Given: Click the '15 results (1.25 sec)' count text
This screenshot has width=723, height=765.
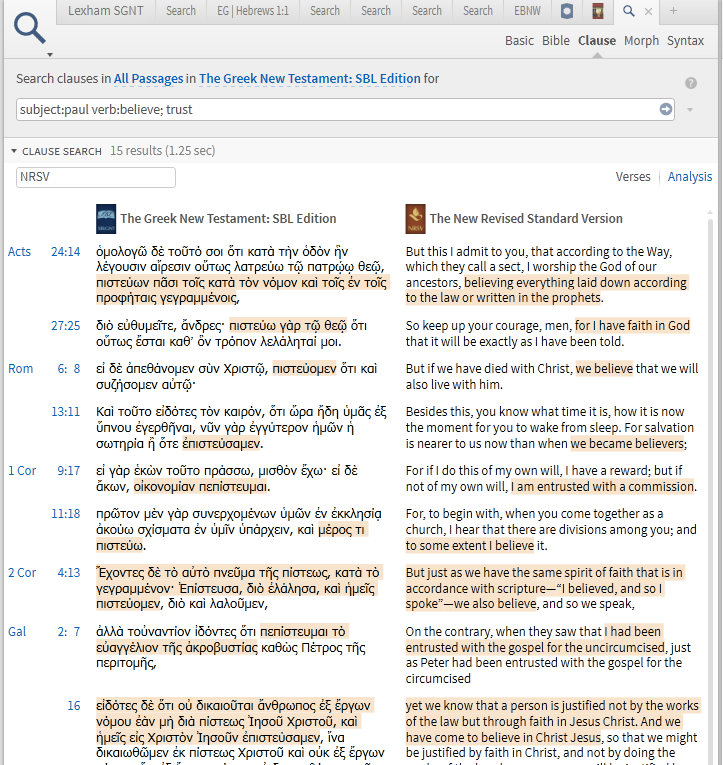Looking at the screenshot, I should (162, 151).
